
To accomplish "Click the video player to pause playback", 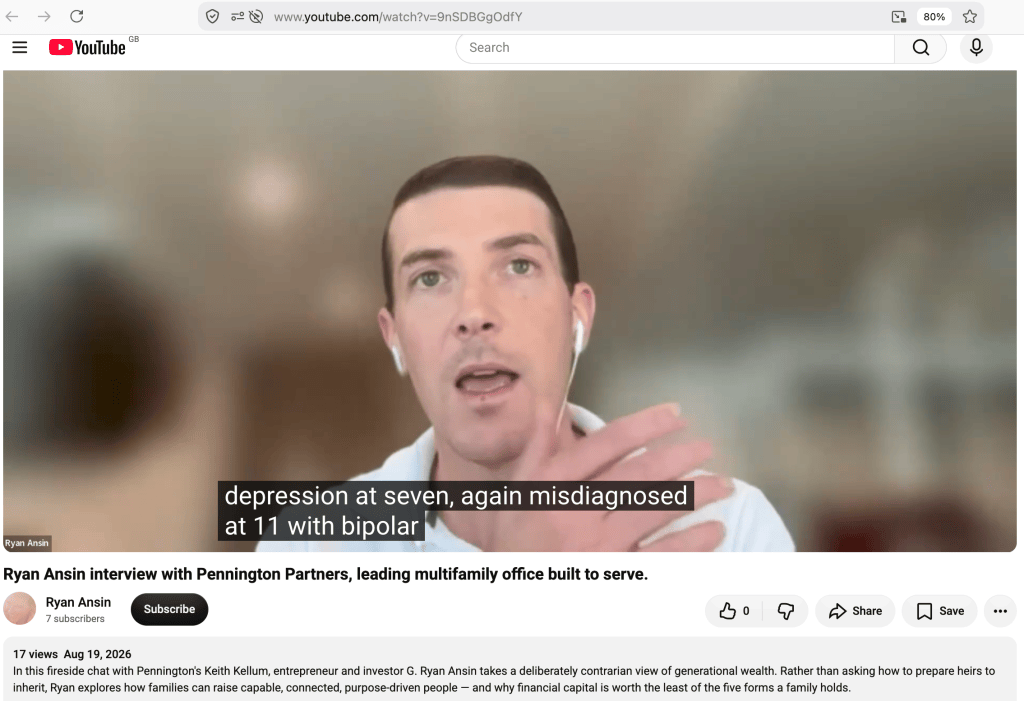I will tap(509, 311).
